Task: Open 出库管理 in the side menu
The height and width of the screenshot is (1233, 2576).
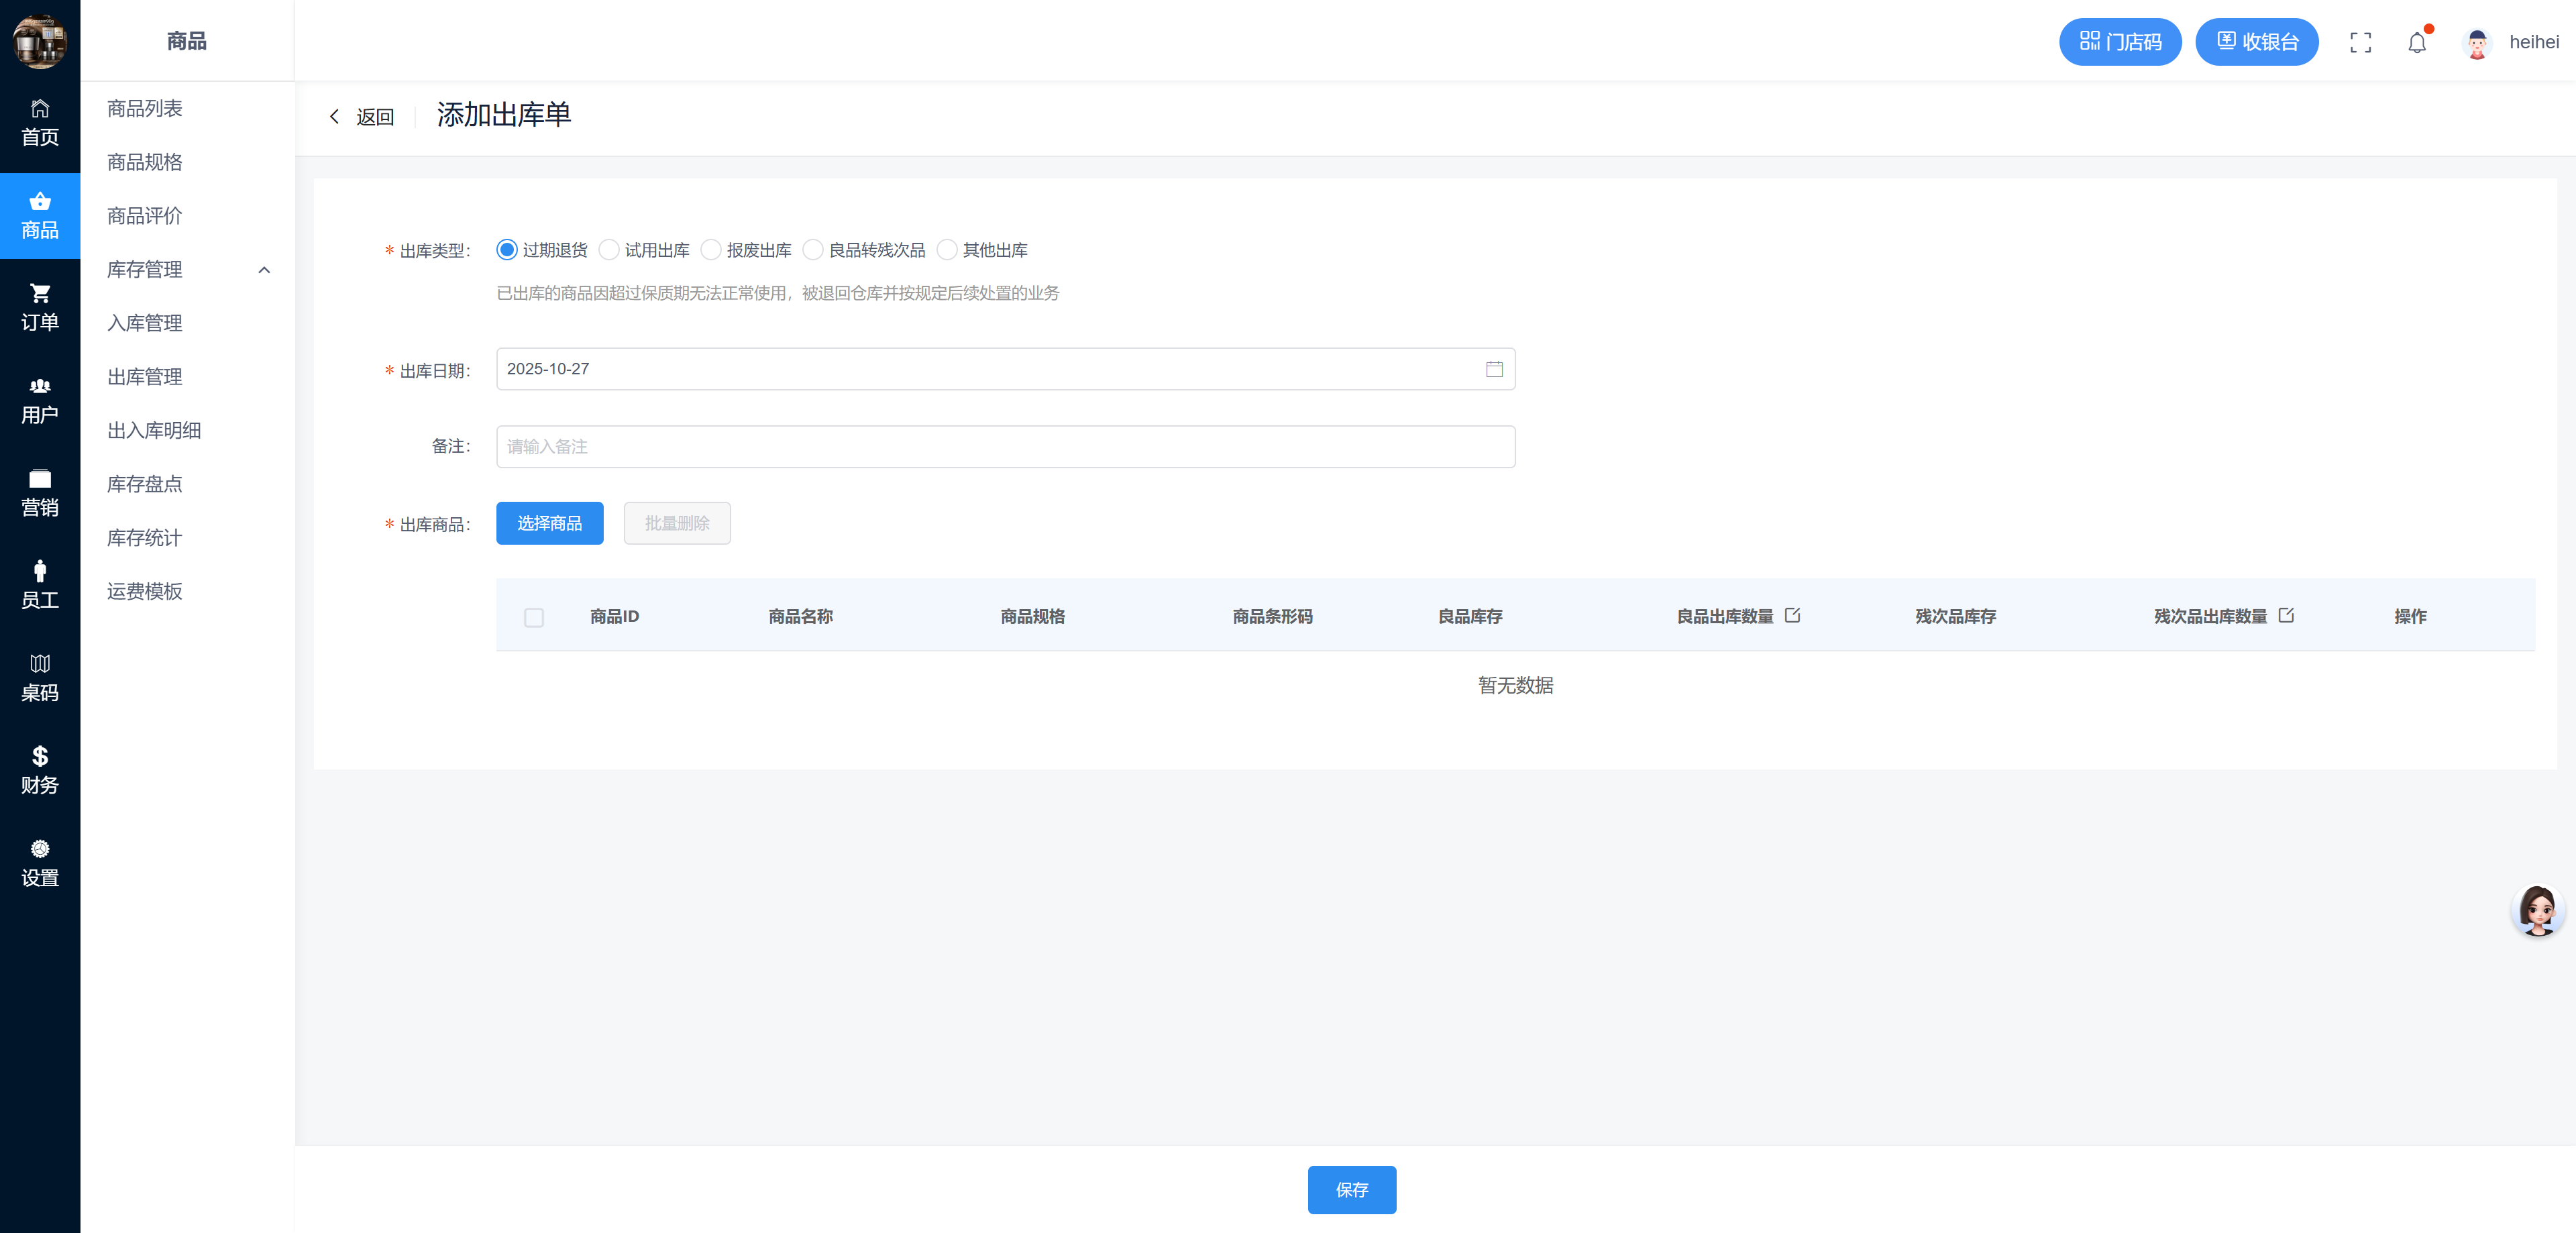Action: click(145, 377)
